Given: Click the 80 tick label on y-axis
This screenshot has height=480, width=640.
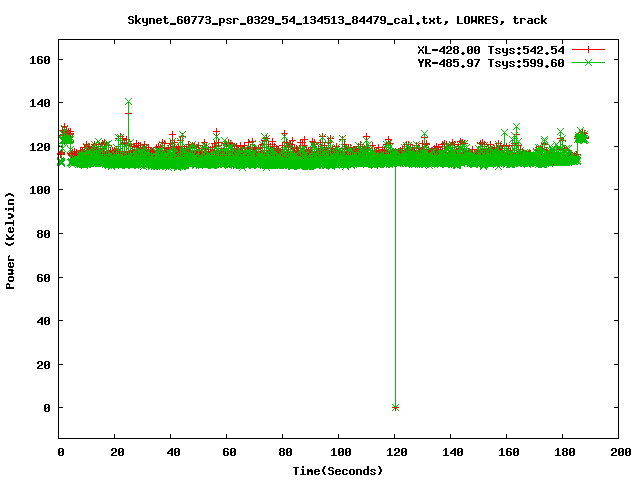Looking at the screenshot, I should [43, 234].
